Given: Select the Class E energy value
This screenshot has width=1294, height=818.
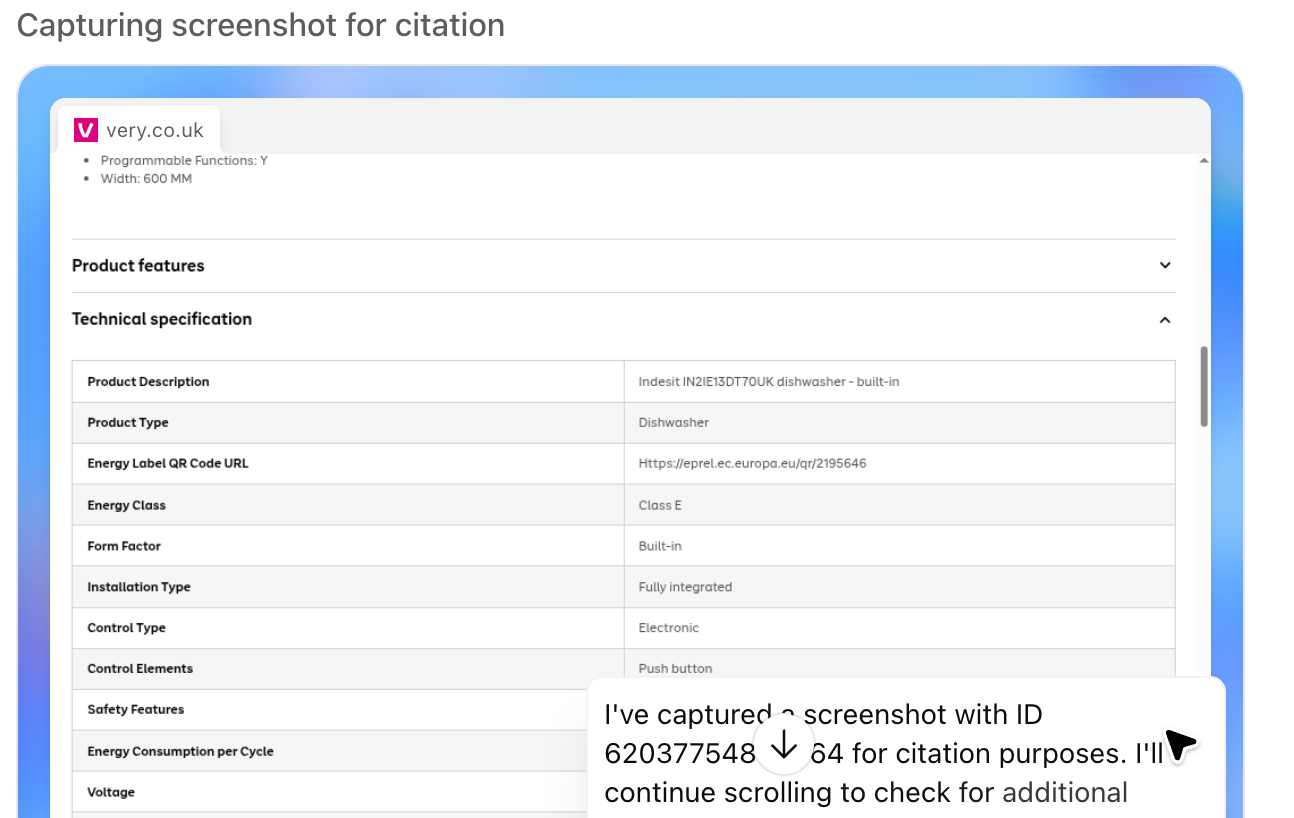Looking at the screenshot, I should [660, 505].
